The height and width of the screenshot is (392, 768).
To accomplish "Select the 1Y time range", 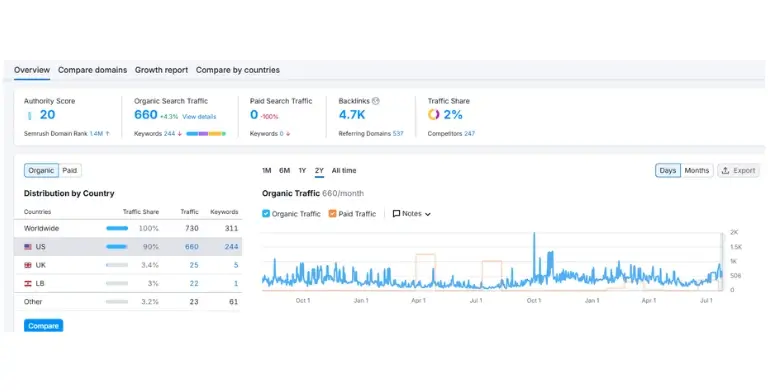I will [302, 171].
